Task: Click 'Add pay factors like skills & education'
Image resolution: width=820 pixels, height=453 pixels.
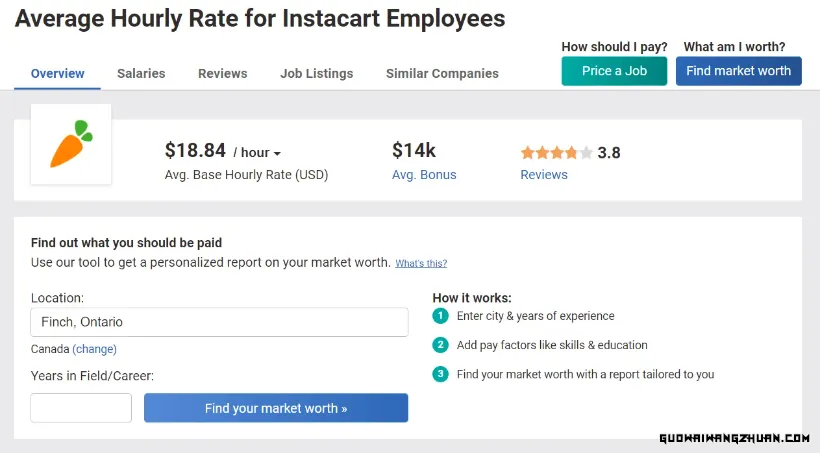Action: click(x=552, y=345)
